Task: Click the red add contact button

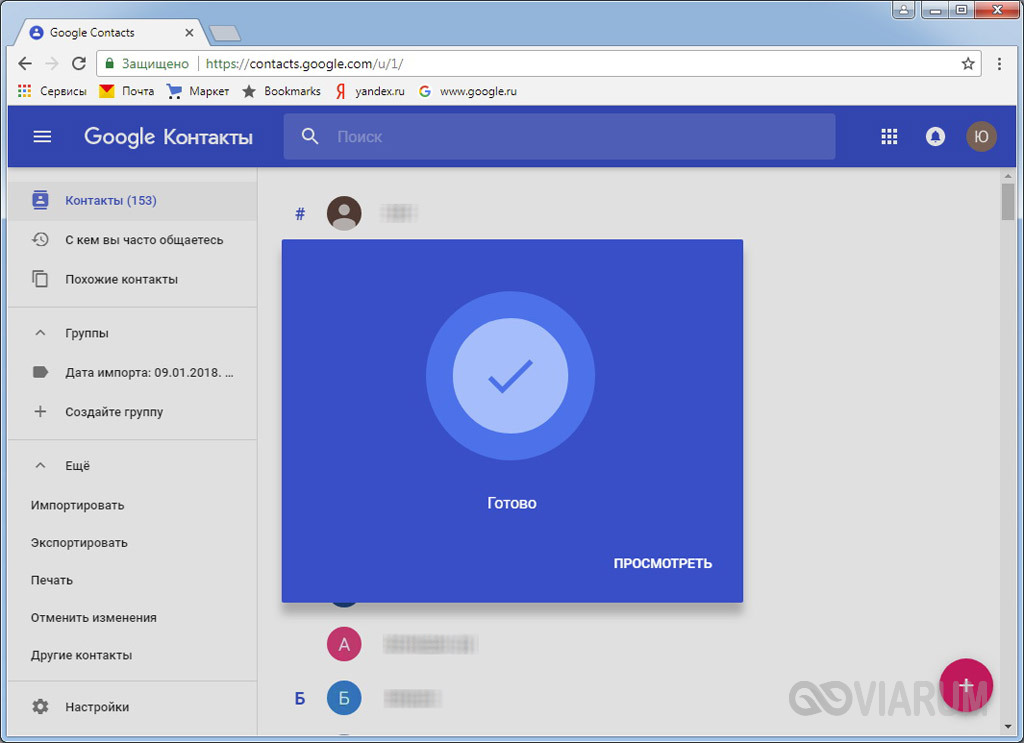Action: point(966,686)
